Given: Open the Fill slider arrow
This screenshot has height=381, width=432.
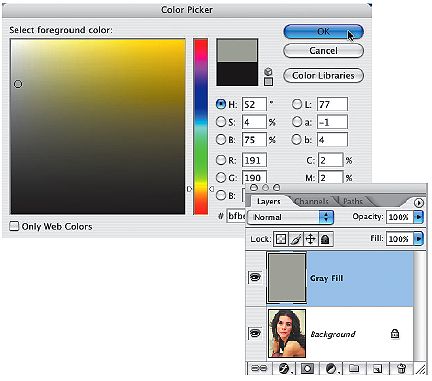Looking at the screenshot, I should 418,239.
